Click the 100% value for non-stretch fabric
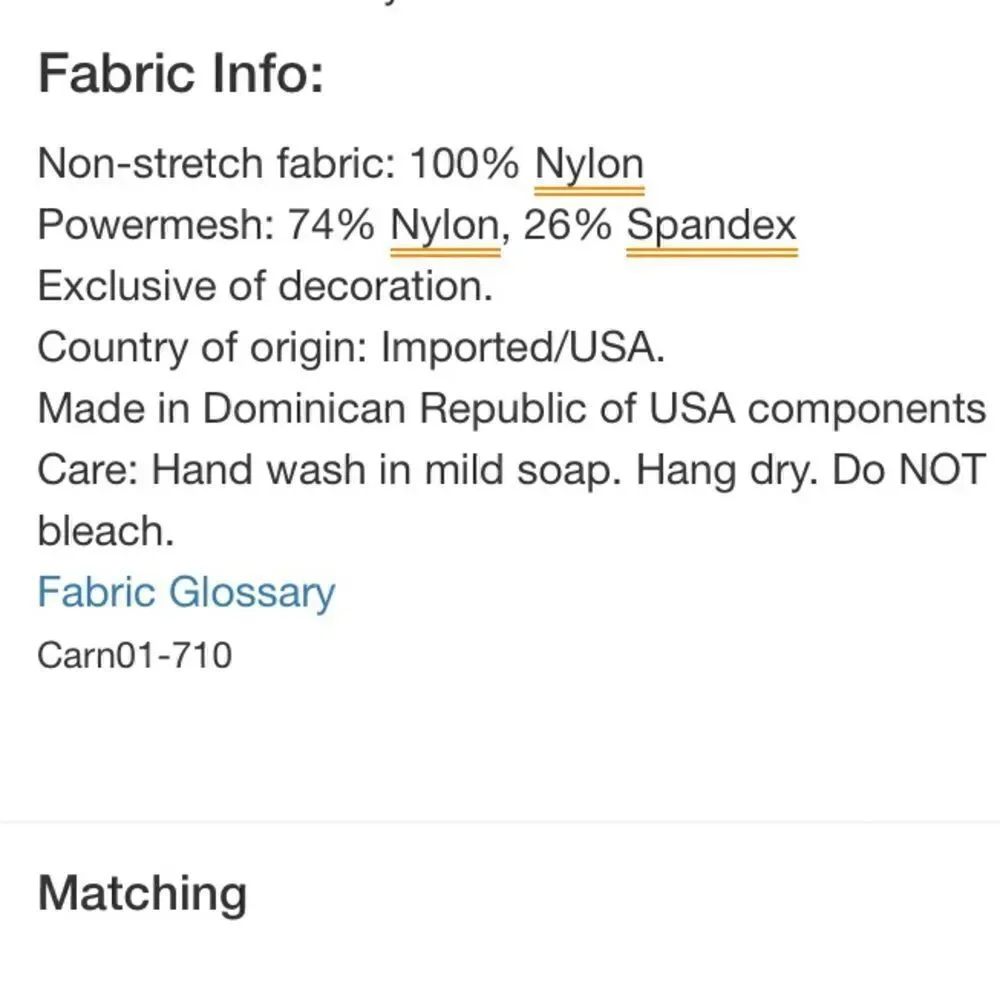Screen dimensions: 1000x1000 point(464,164)
